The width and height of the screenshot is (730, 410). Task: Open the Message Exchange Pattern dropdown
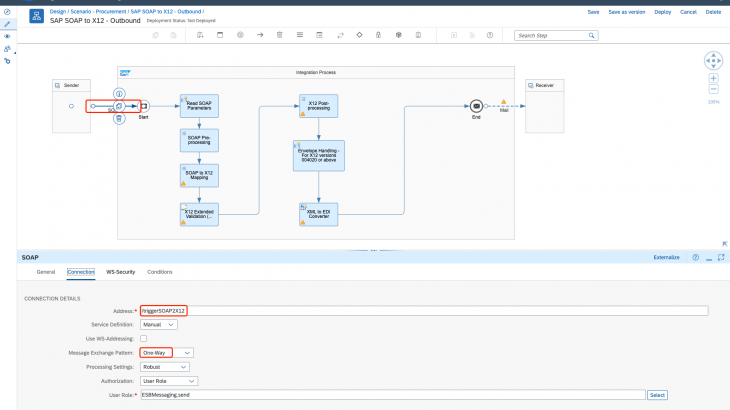pyautogui.click(x=167, y=353)
